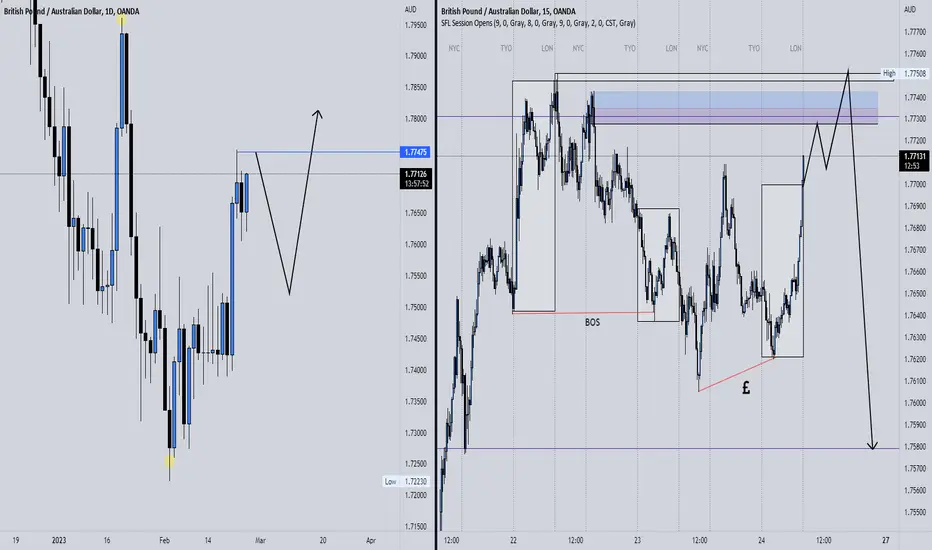The image size is (932, 550).
Task: Click the 2023 label on the daily time axis
Action: [59, 540]
